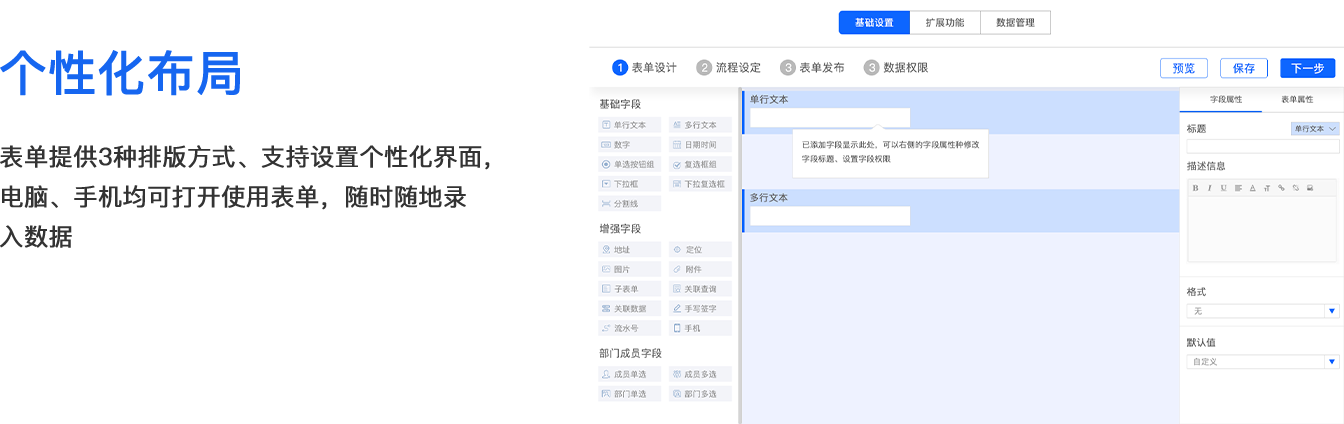The height and width of the screenshot is (424, 1344).
Task: Click the 预览 preview button
Action: [1183, 68]
